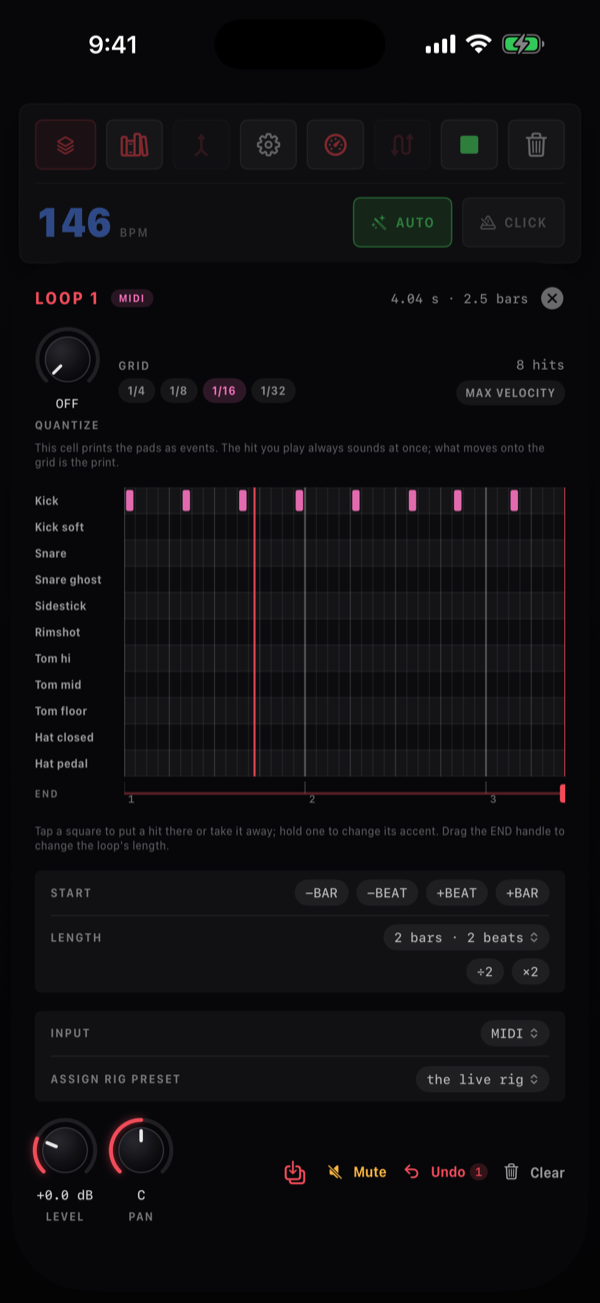The width and height of the screenshot is (600, 1303).
Task: Select the Tom floor row label
Action: click(61, 711)
